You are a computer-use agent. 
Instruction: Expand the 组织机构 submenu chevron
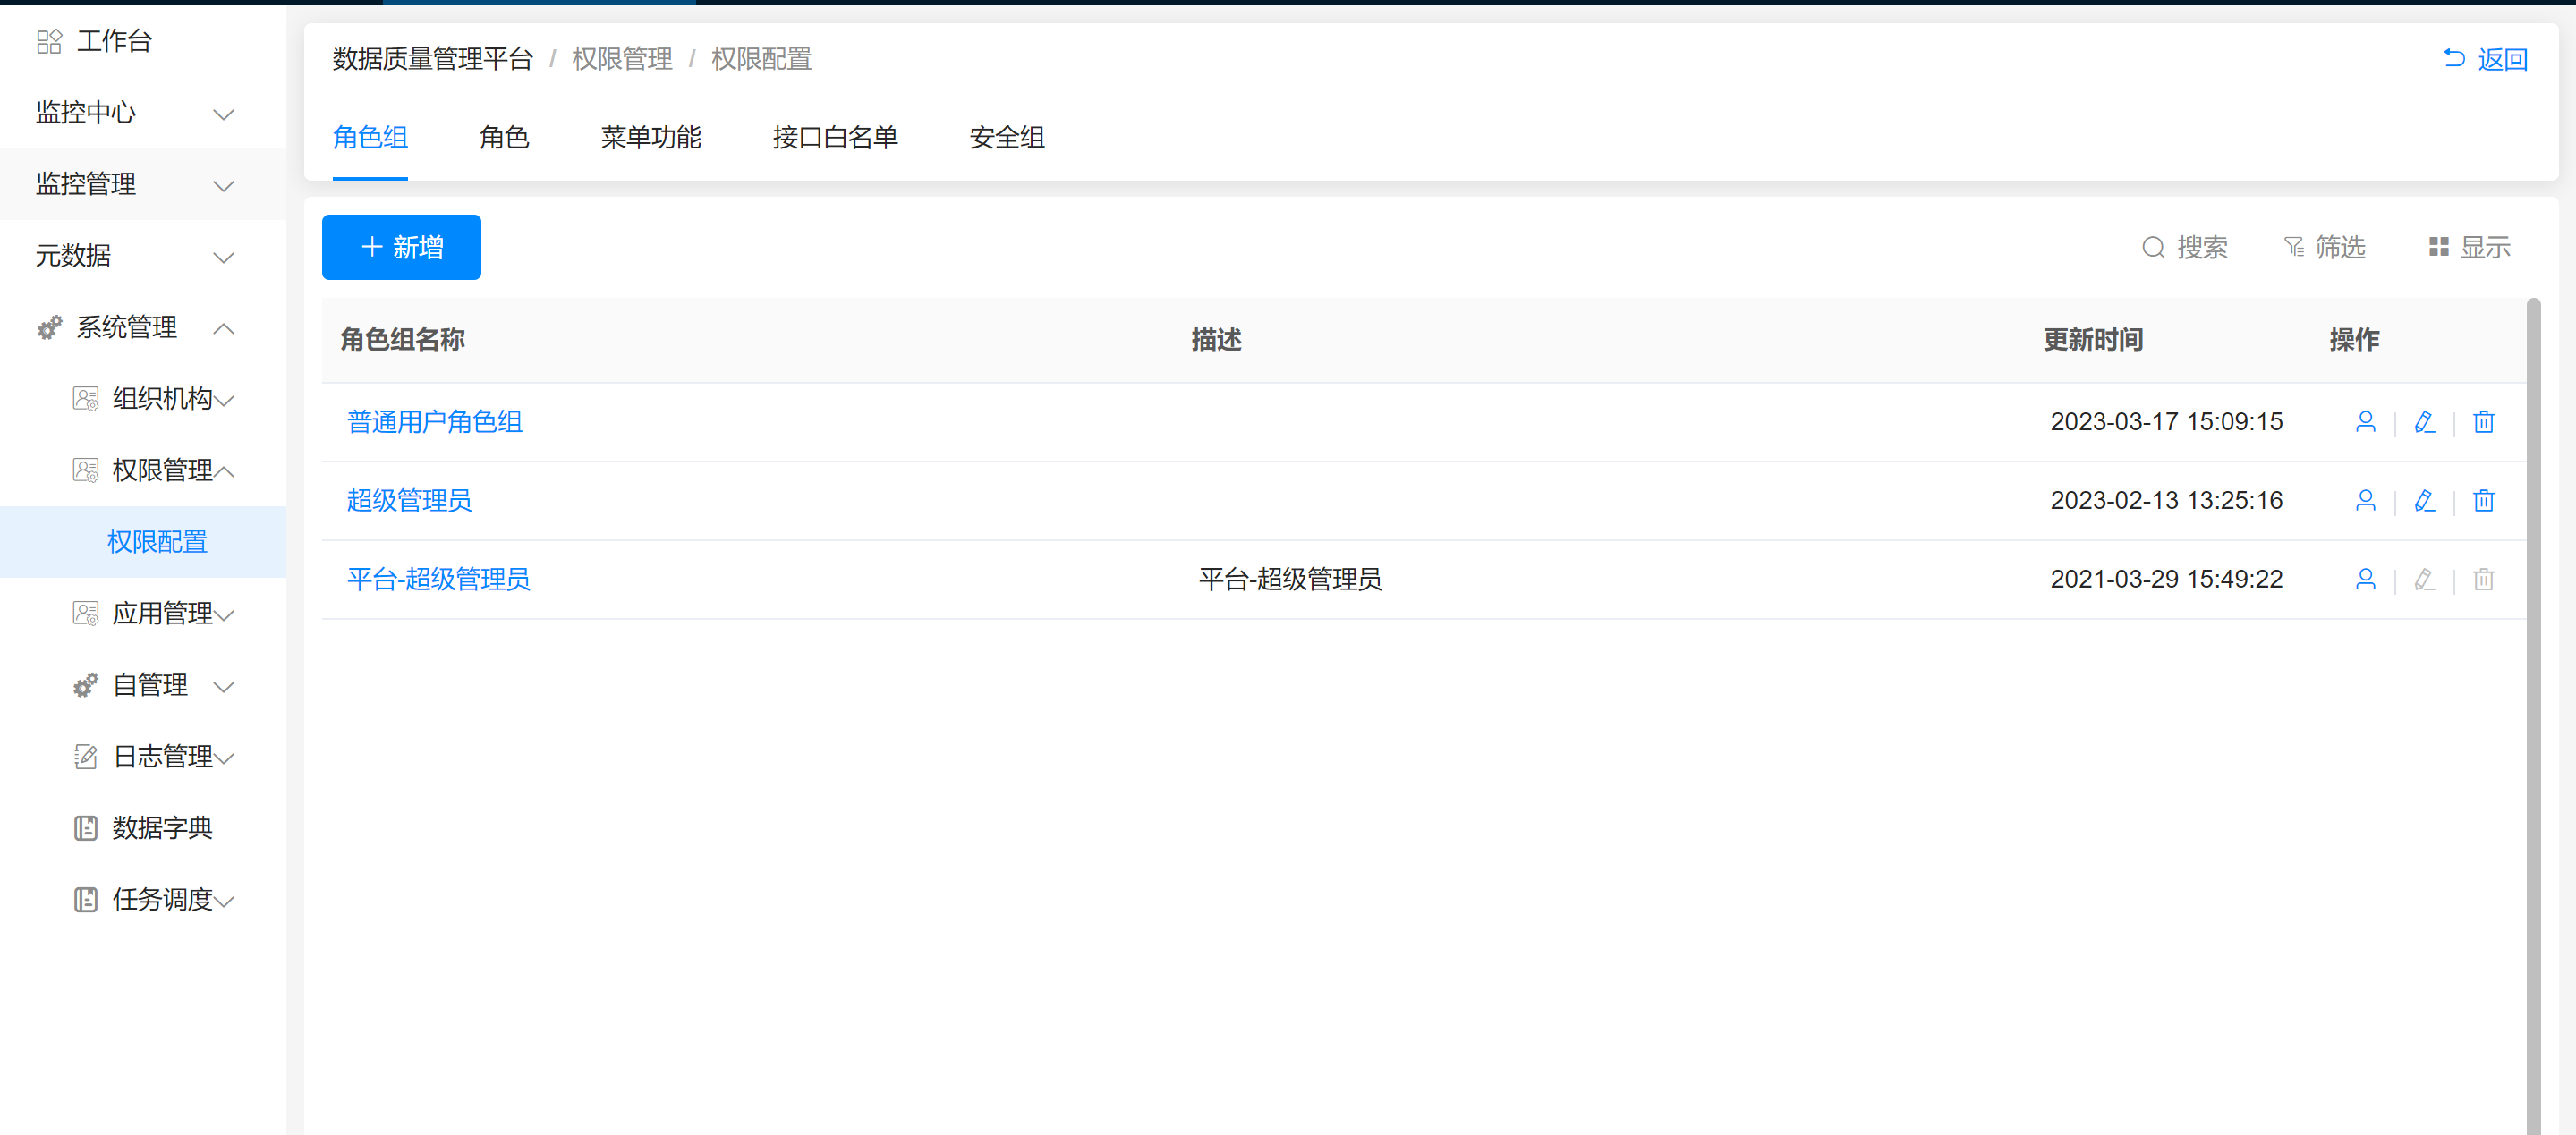(224, 400)
